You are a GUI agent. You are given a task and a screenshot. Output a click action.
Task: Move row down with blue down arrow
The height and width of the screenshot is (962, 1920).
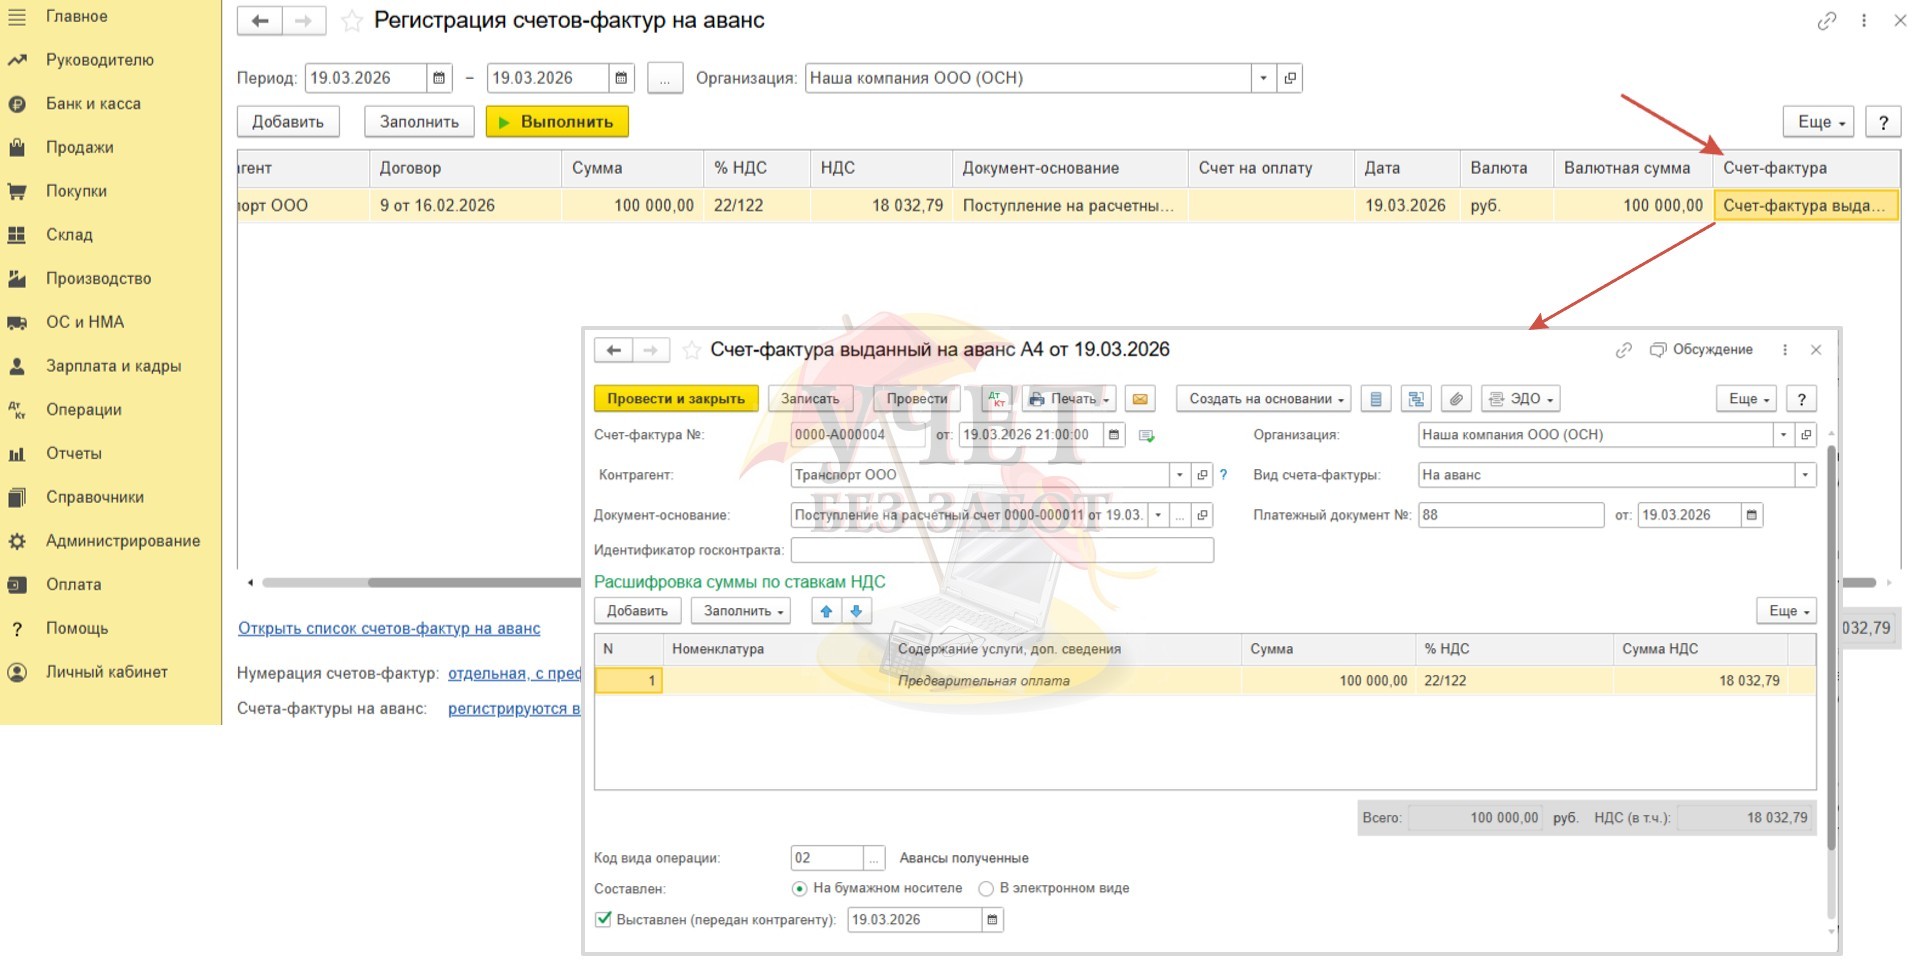pyautogui.click(x=856, y=611)
